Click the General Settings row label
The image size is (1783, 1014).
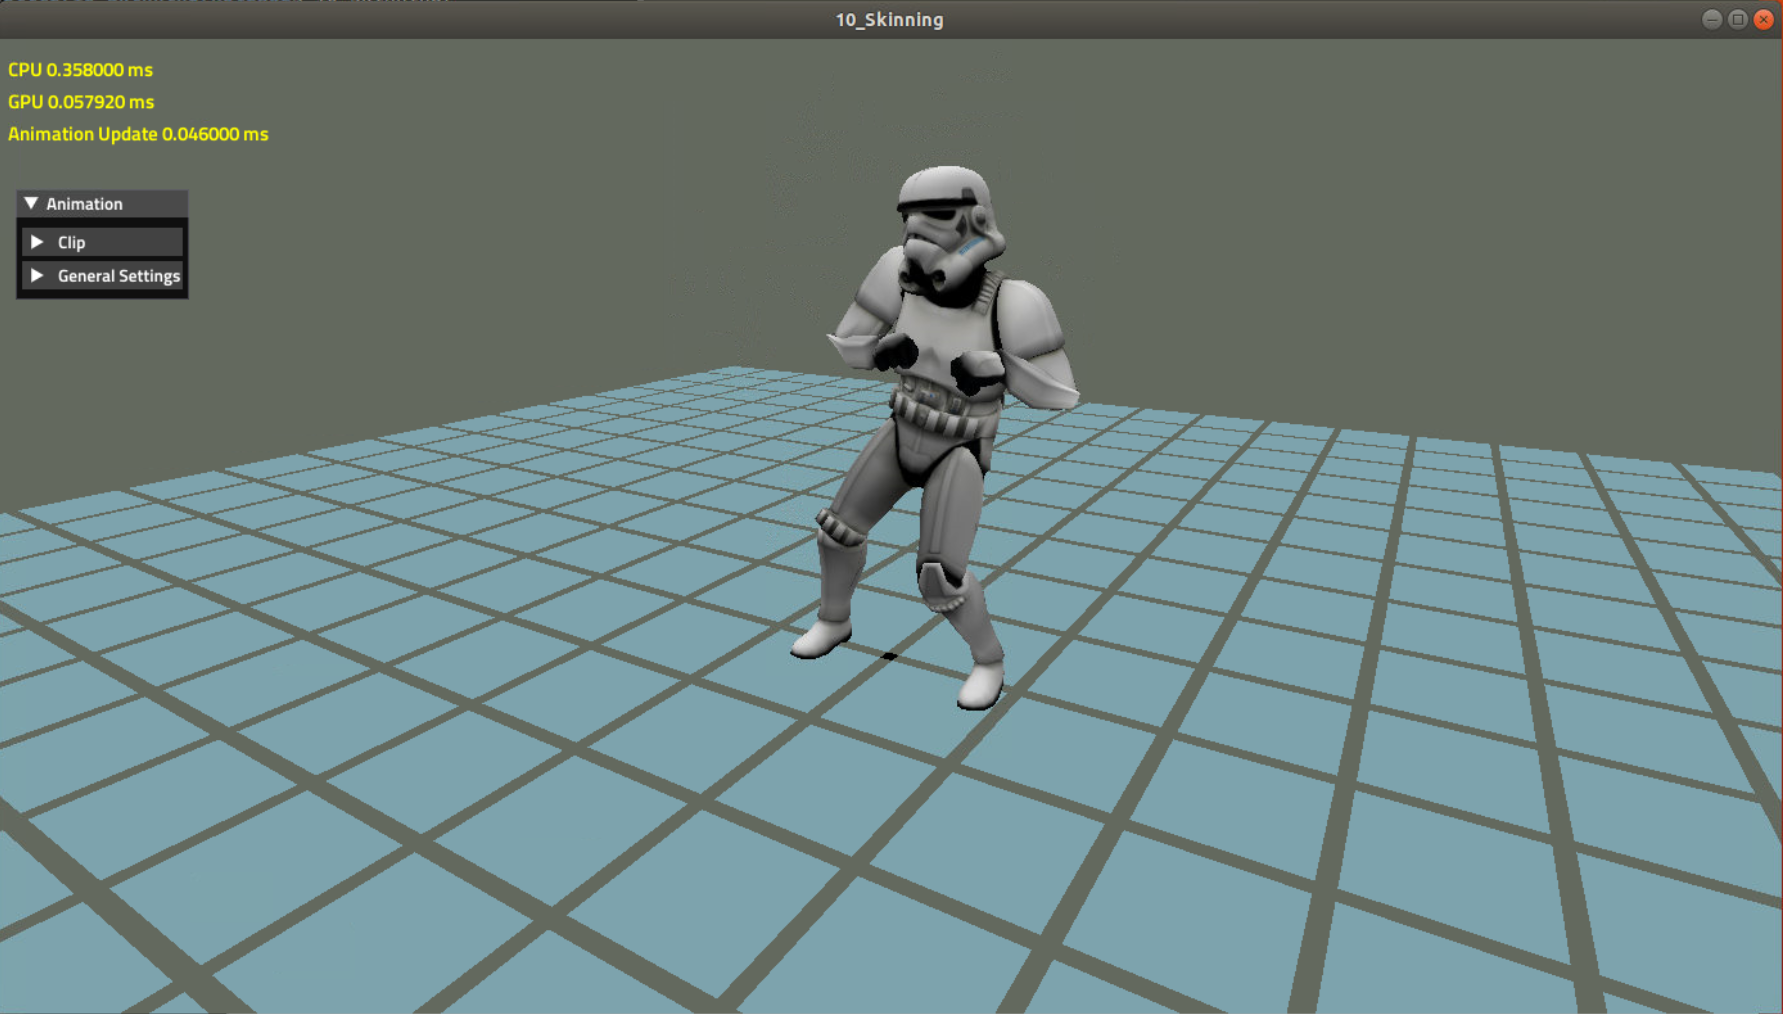coord(119,276)
